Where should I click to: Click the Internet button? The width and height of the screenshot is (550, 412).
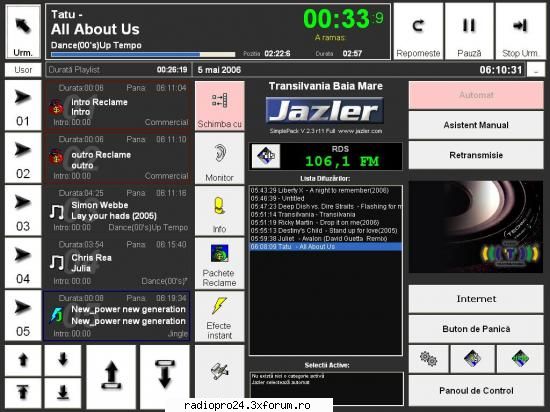coord(476,299)
